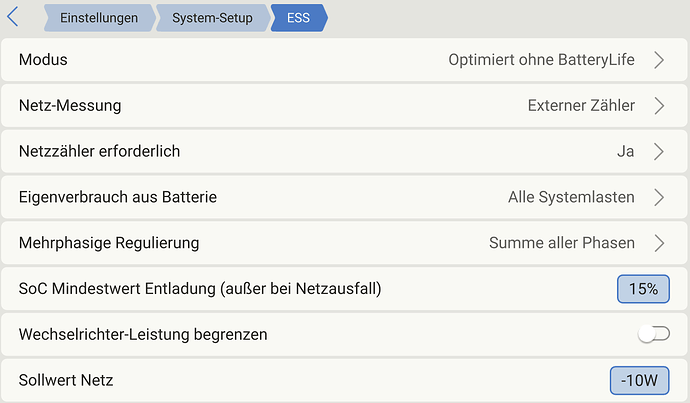Expand the Modus chevron arrow
Image resolution: width=690 pixels, height=403 pixels.
659,60
